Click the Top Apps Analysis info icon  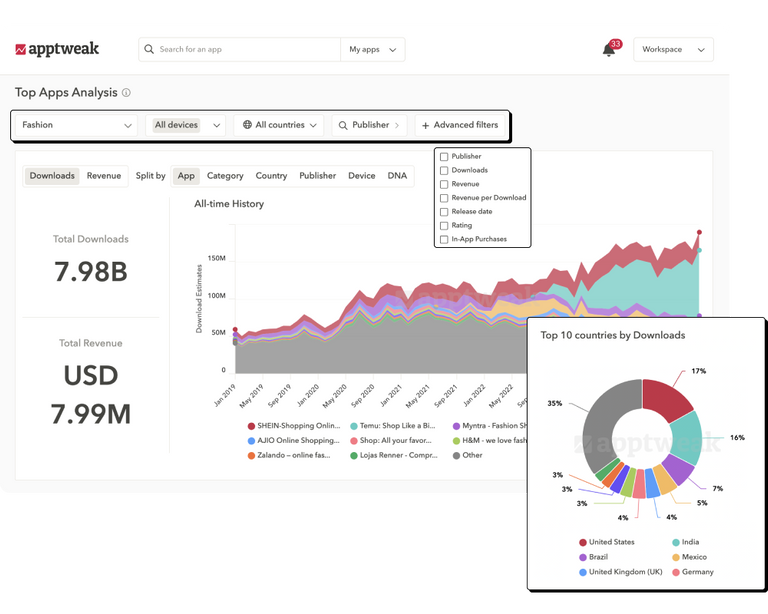(126, 93)
